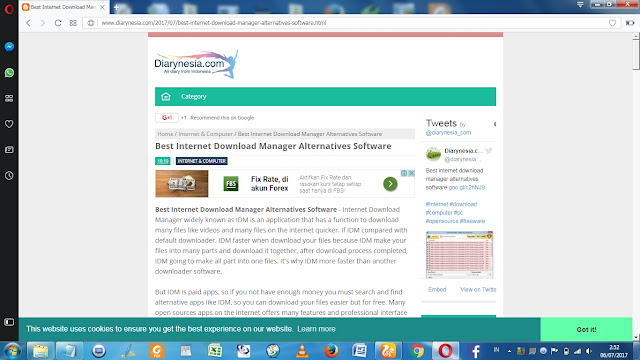Close the Best Internet Download Manager tab
This screenshot has height=360, width=640.
tap(102, 7)
